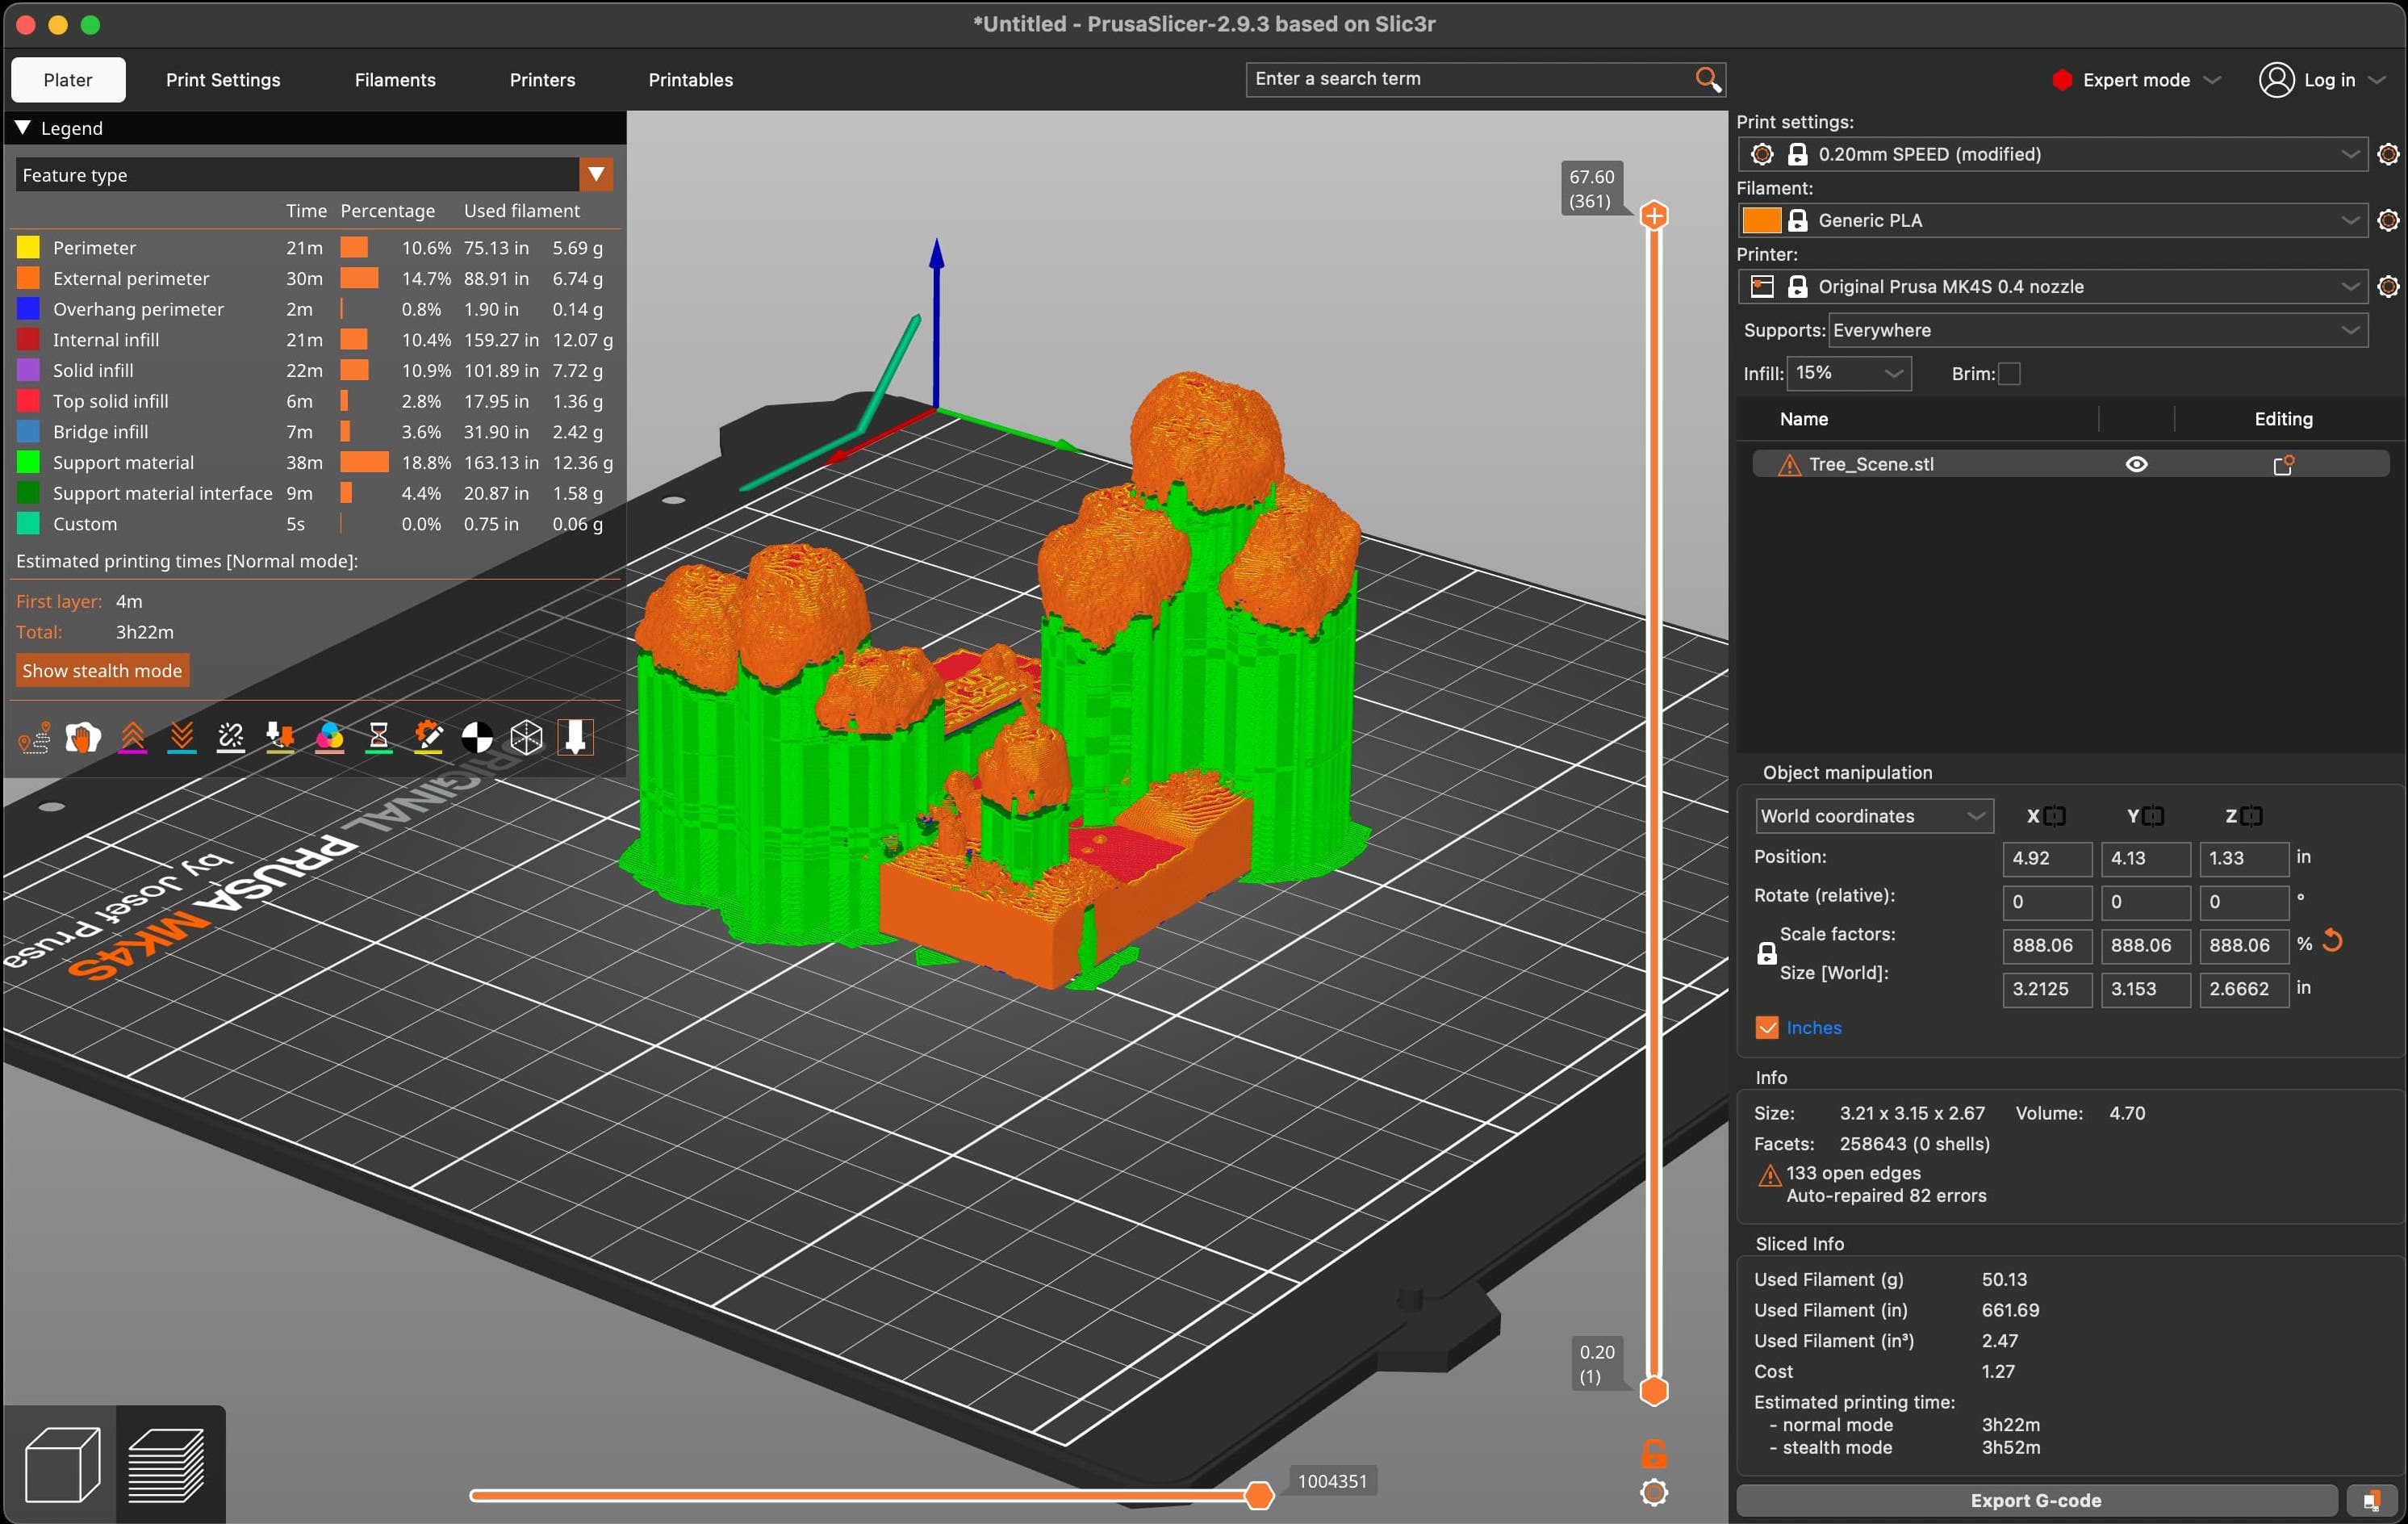This screenshot has height=1524, width=2408.
Task: Click the Export G-code button
Action: click(2035, 1500)
